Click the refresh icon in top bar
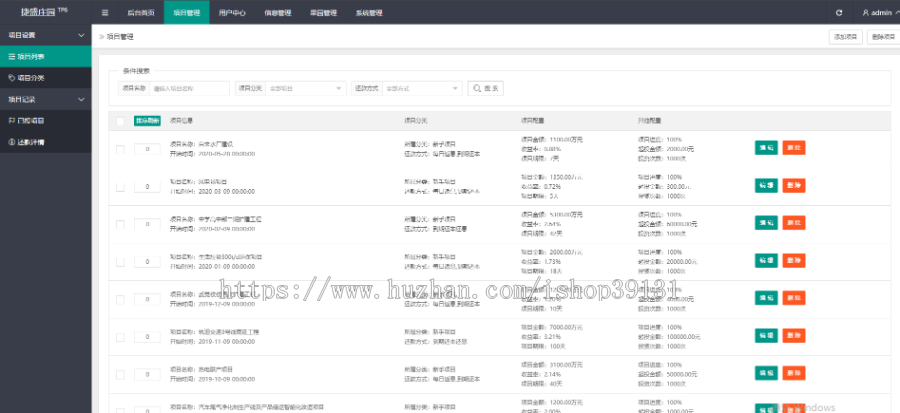 [839, 13]
